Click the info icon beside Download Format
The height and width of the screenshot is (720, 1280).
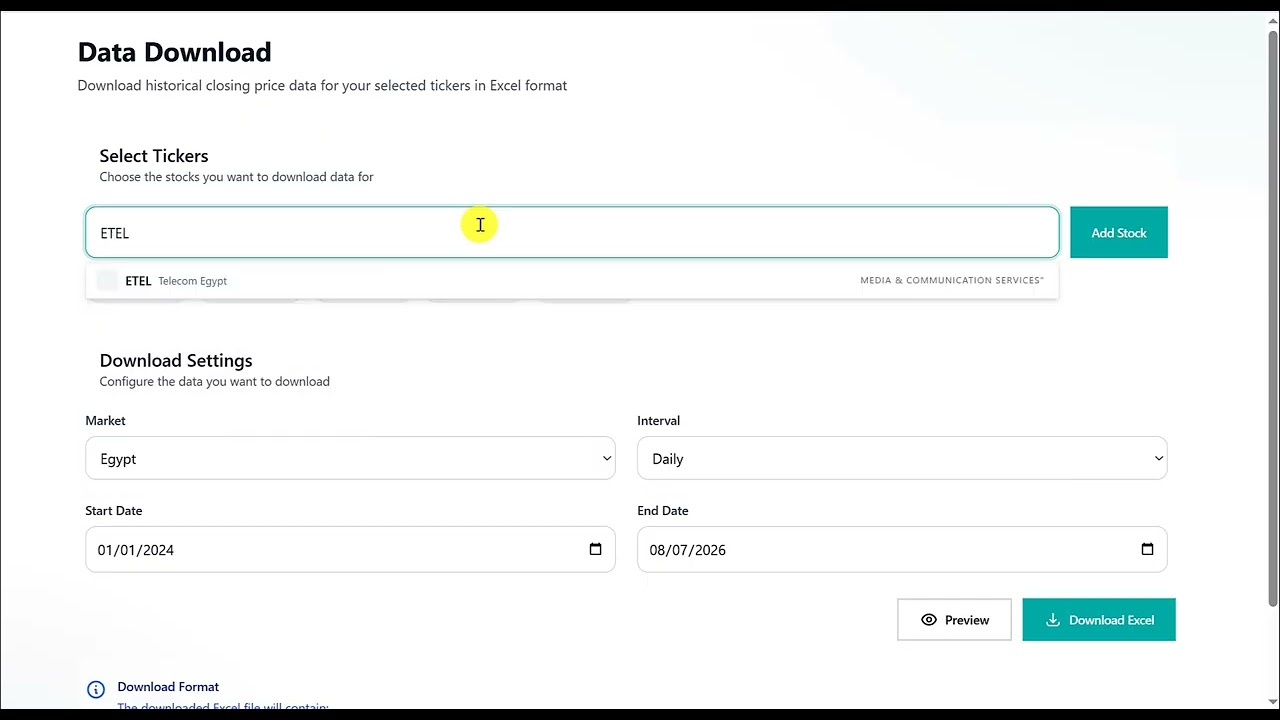[x=96, y=689]
